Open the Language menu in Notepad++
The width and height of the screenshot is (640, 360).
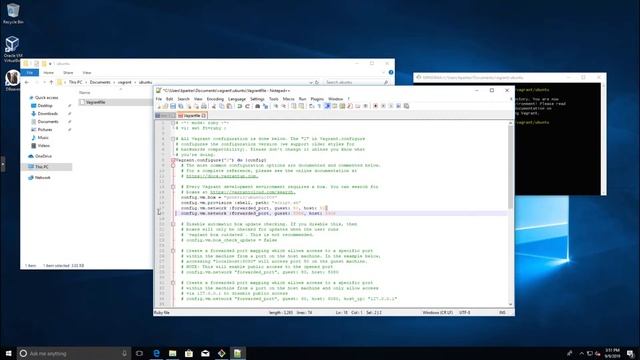(237, 99)
